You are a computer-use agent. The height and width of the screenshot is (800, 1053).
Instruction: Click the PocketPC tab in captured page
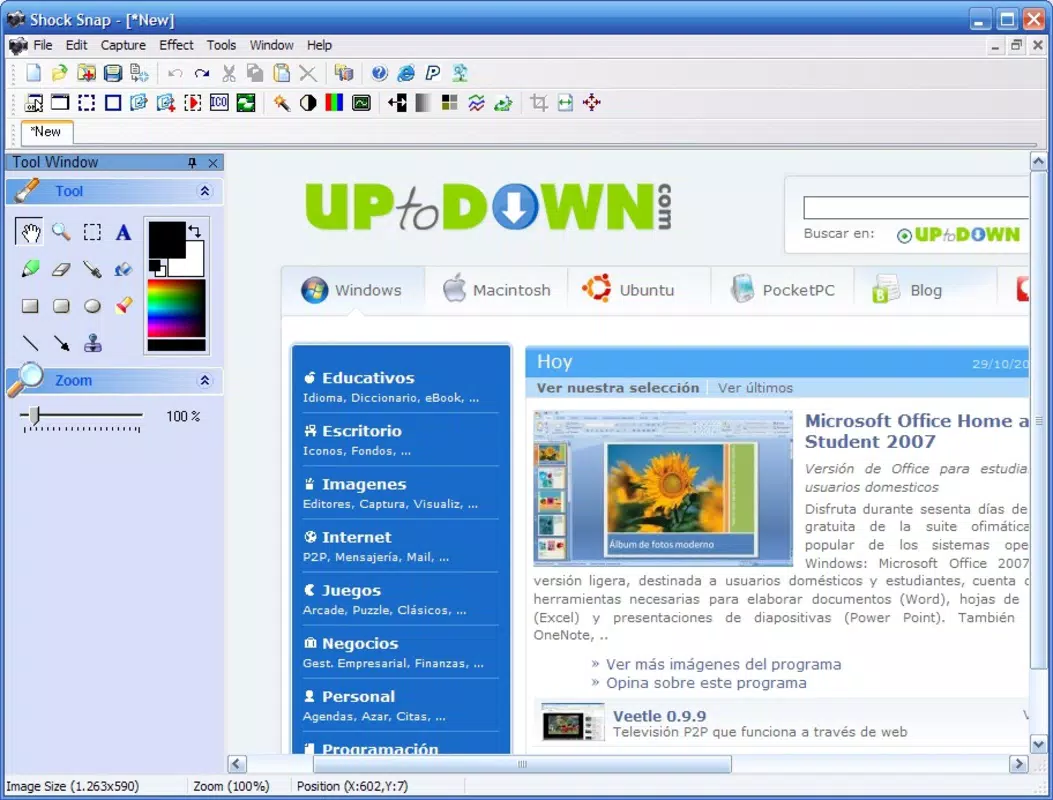[x=783, y=290]
